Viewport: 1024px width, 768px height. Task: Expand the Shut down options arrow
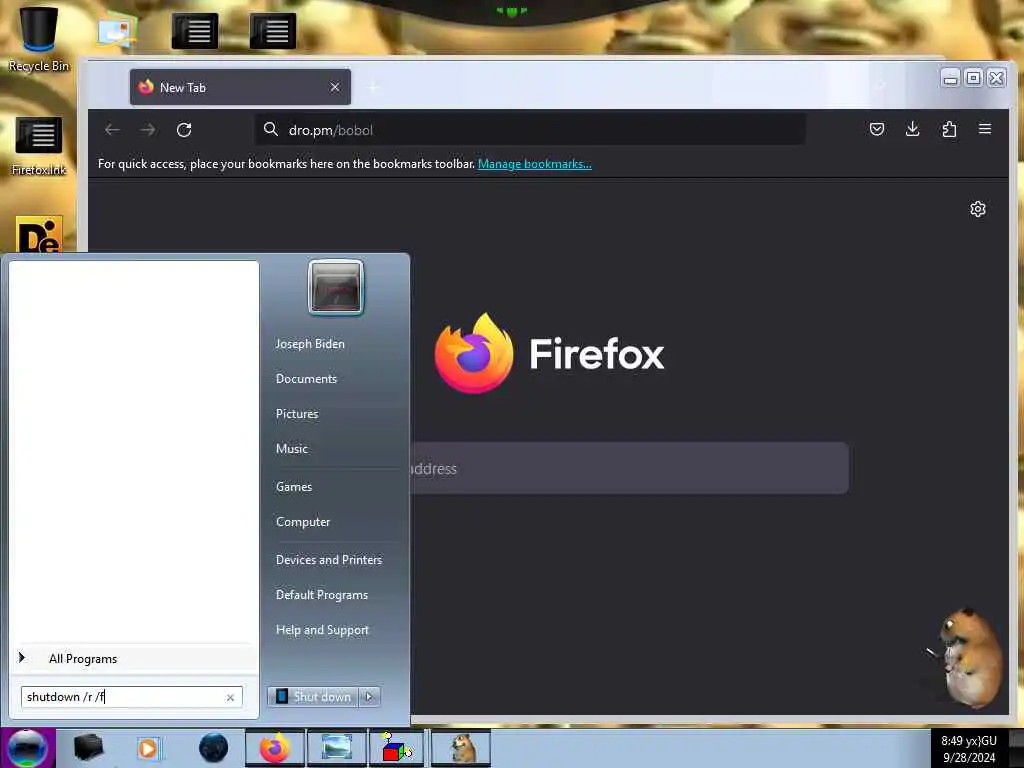coord(370,697)
